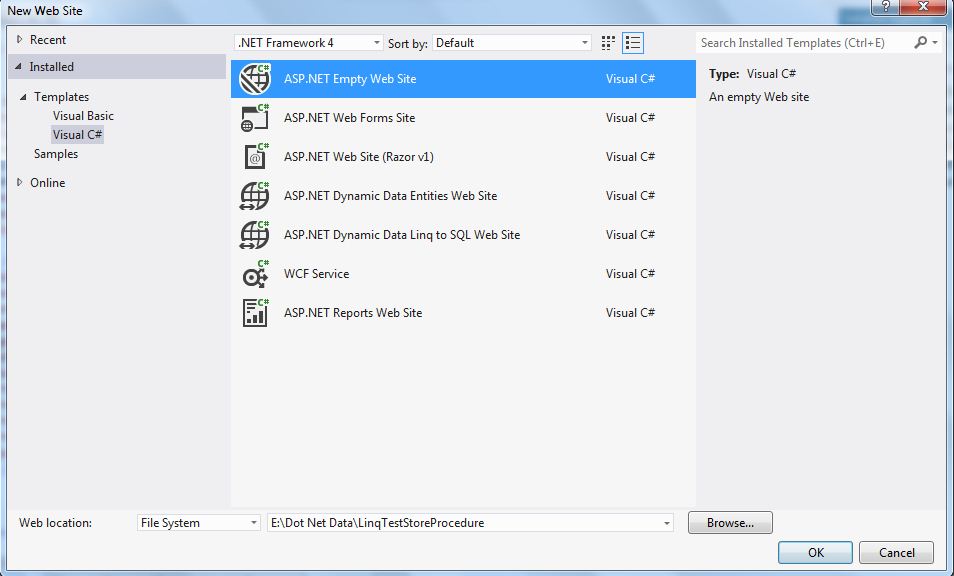Click the Dynamic Data Entities Web Site icon
954x576 pixels.
[254, 196]
